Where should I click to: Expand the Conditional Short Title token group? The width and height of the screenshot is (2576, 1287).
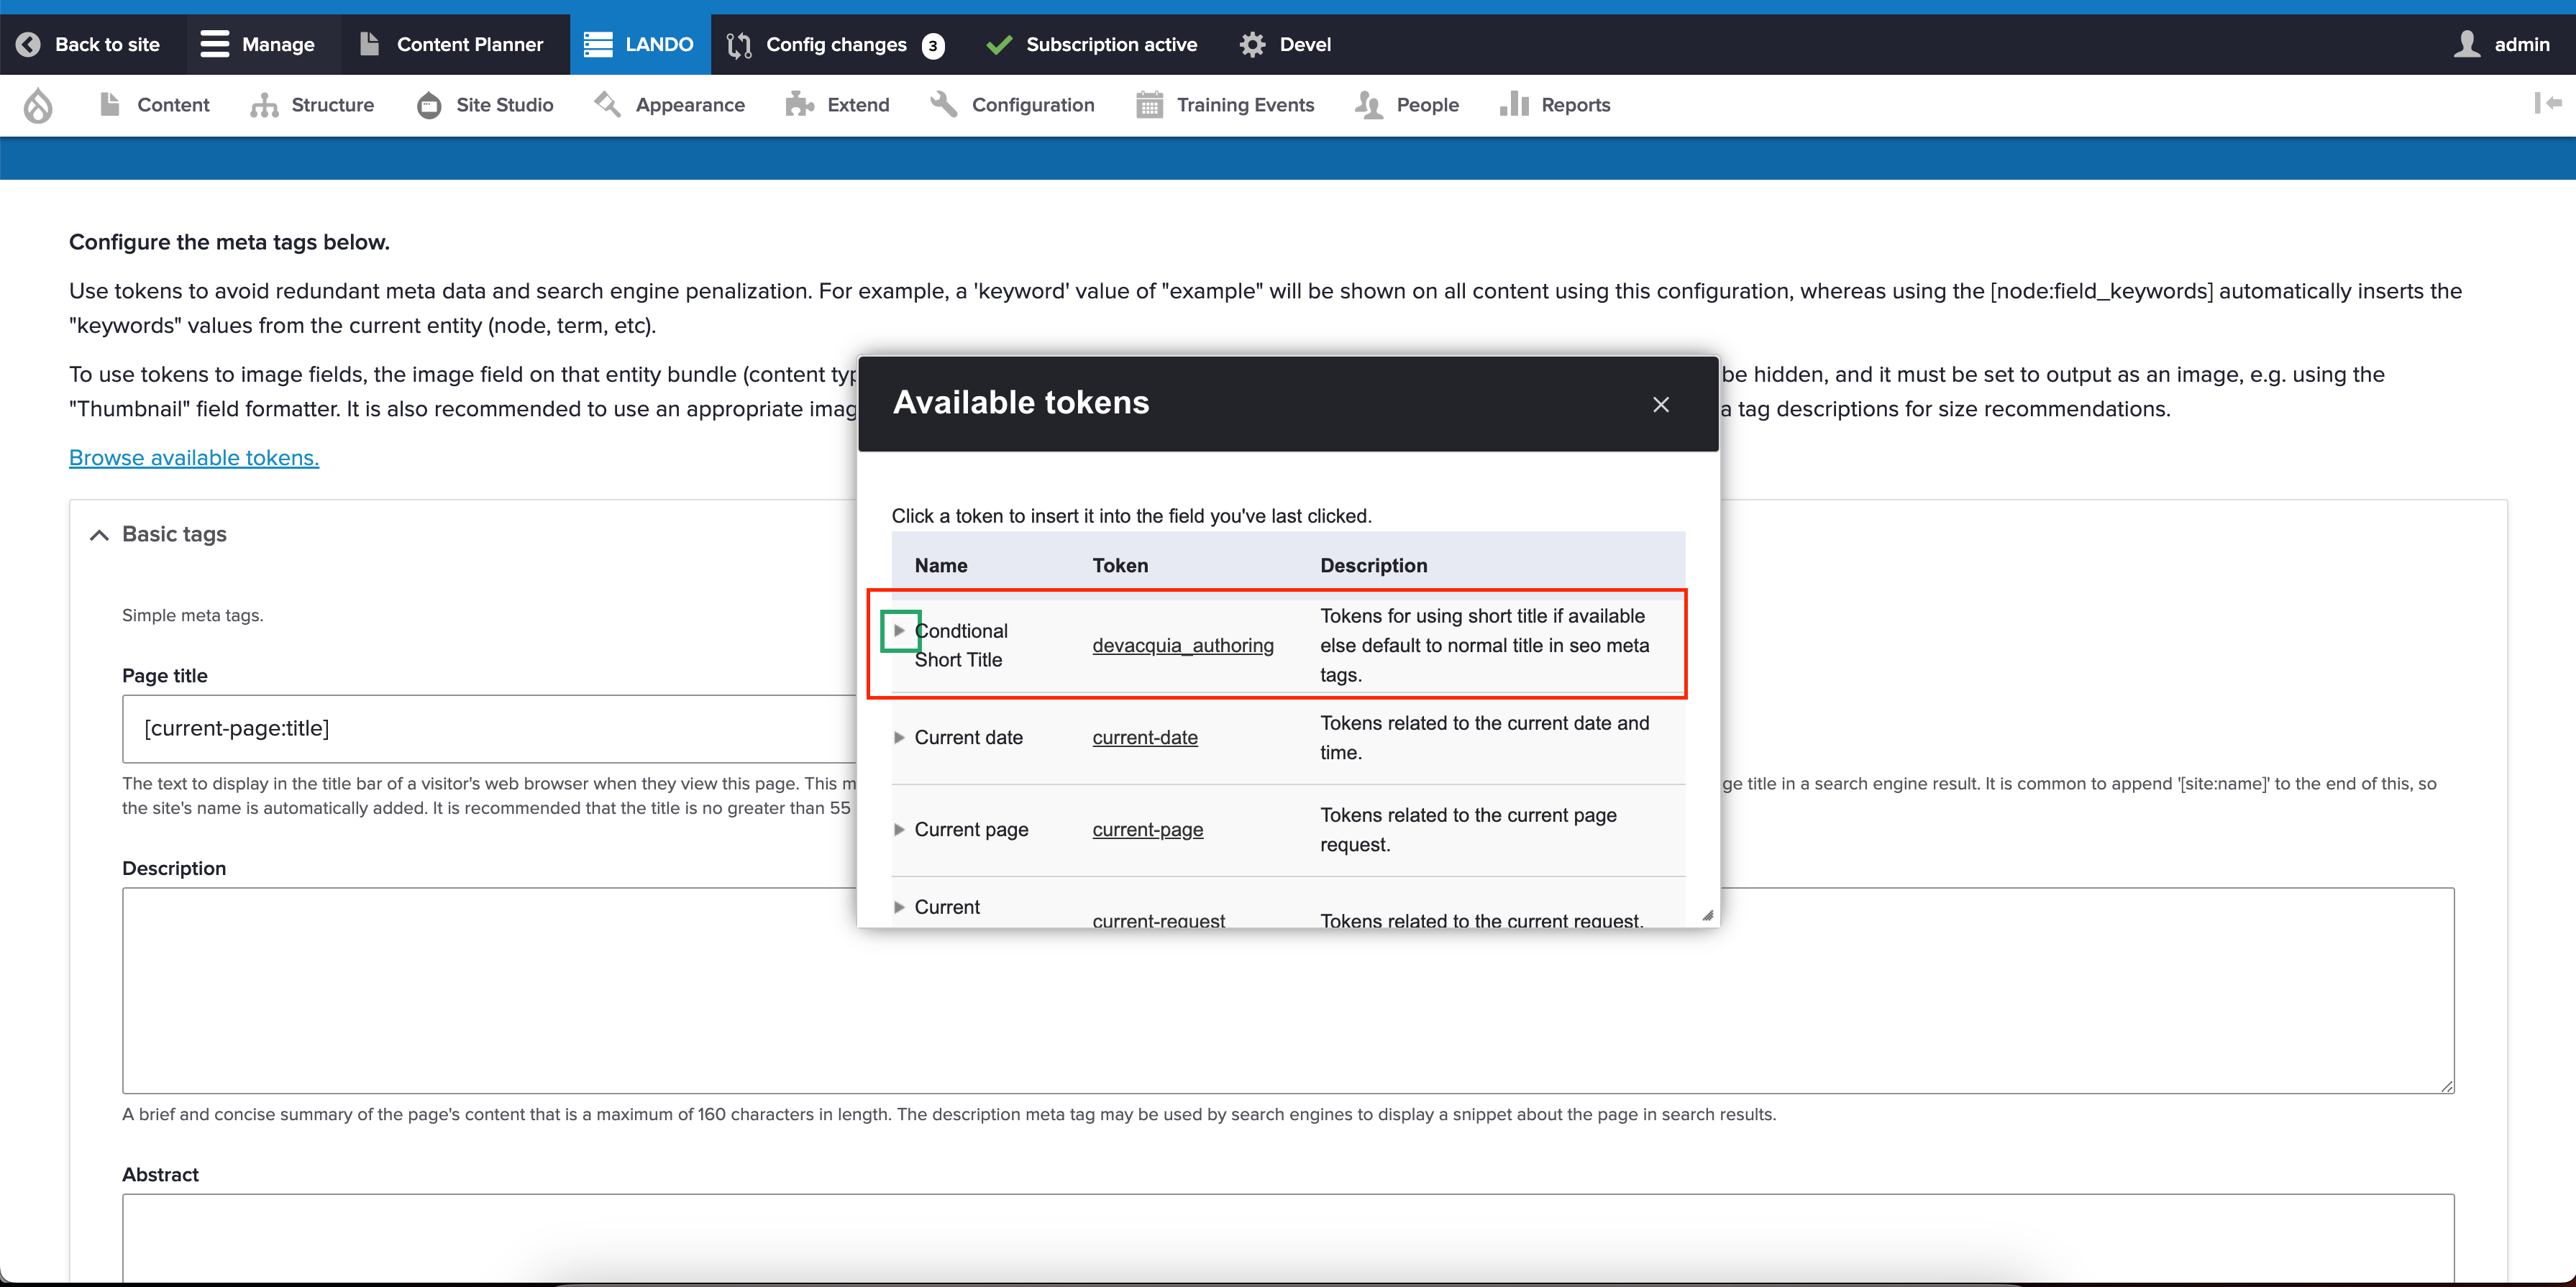(900, 630)
